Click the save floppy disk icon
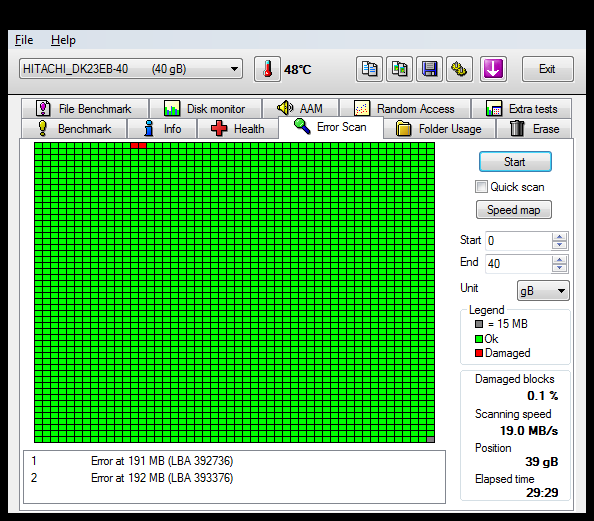 click(429, 69)
